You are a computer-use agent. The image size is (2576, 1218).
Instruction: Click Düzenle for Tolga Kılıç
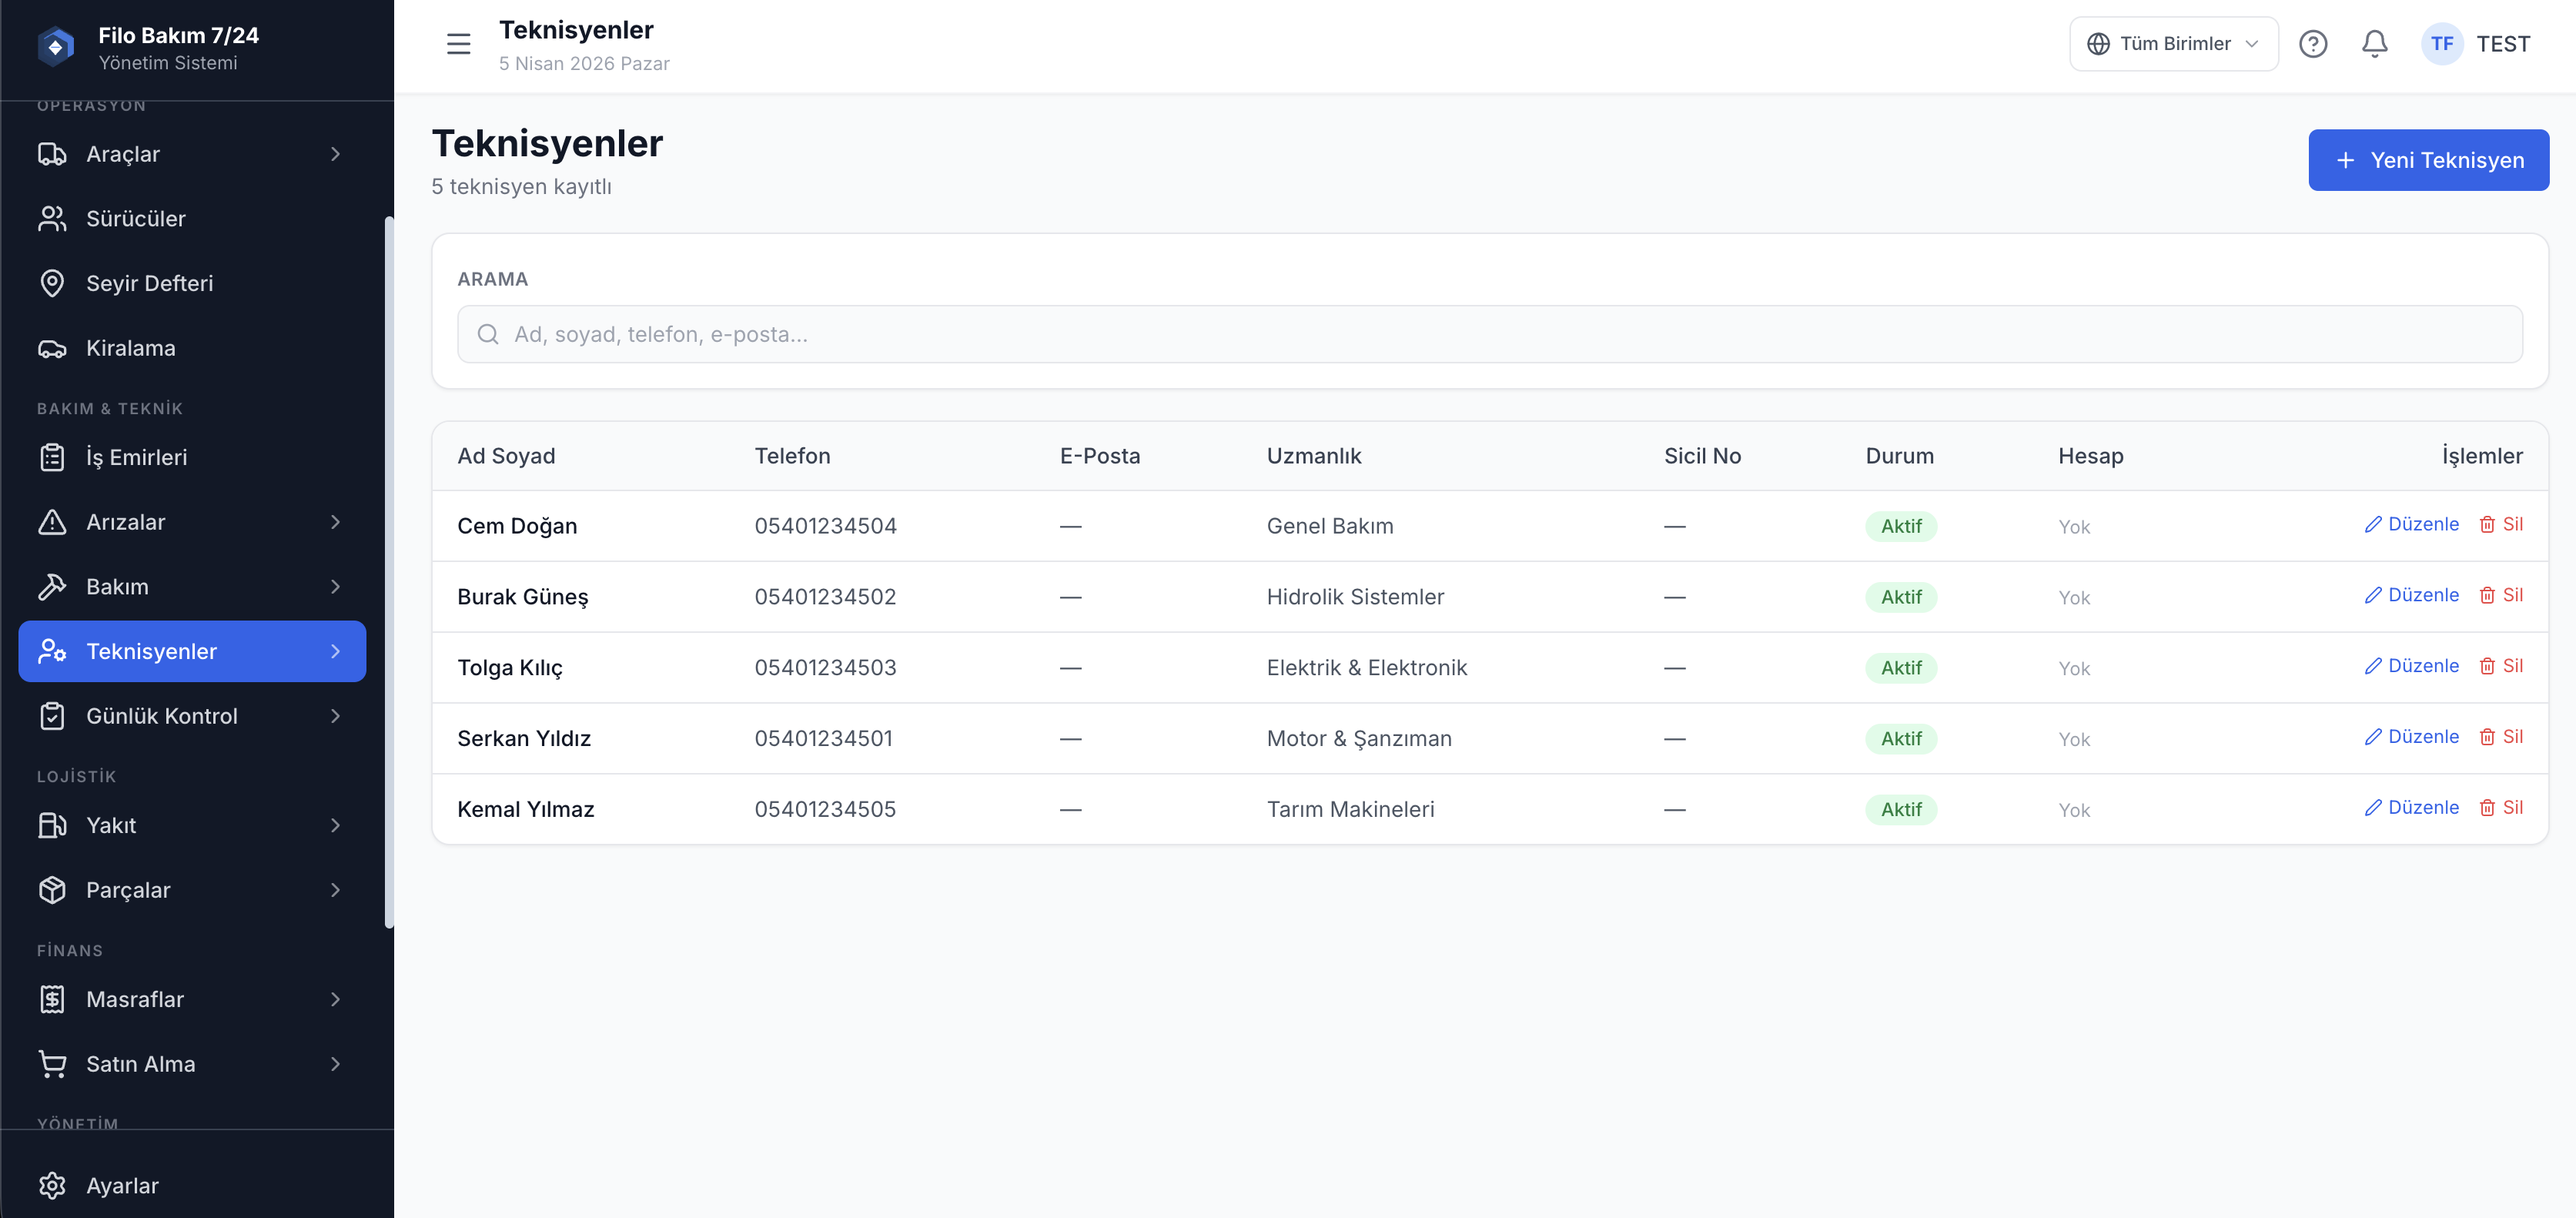tap(2411, 666)
